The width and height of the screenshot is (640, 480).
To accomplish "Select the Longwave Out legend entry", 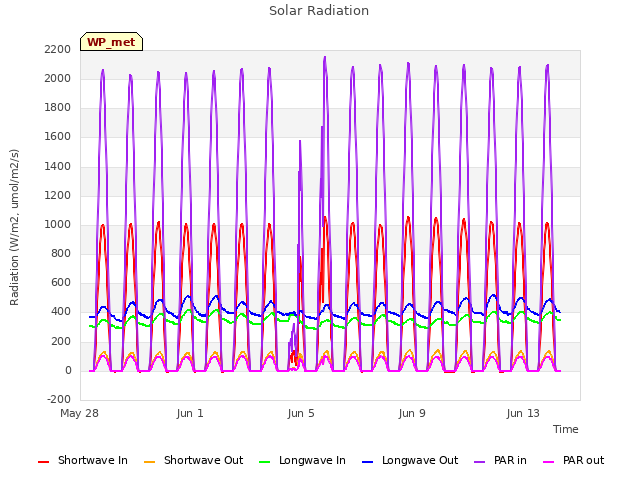I will (410, 460).
